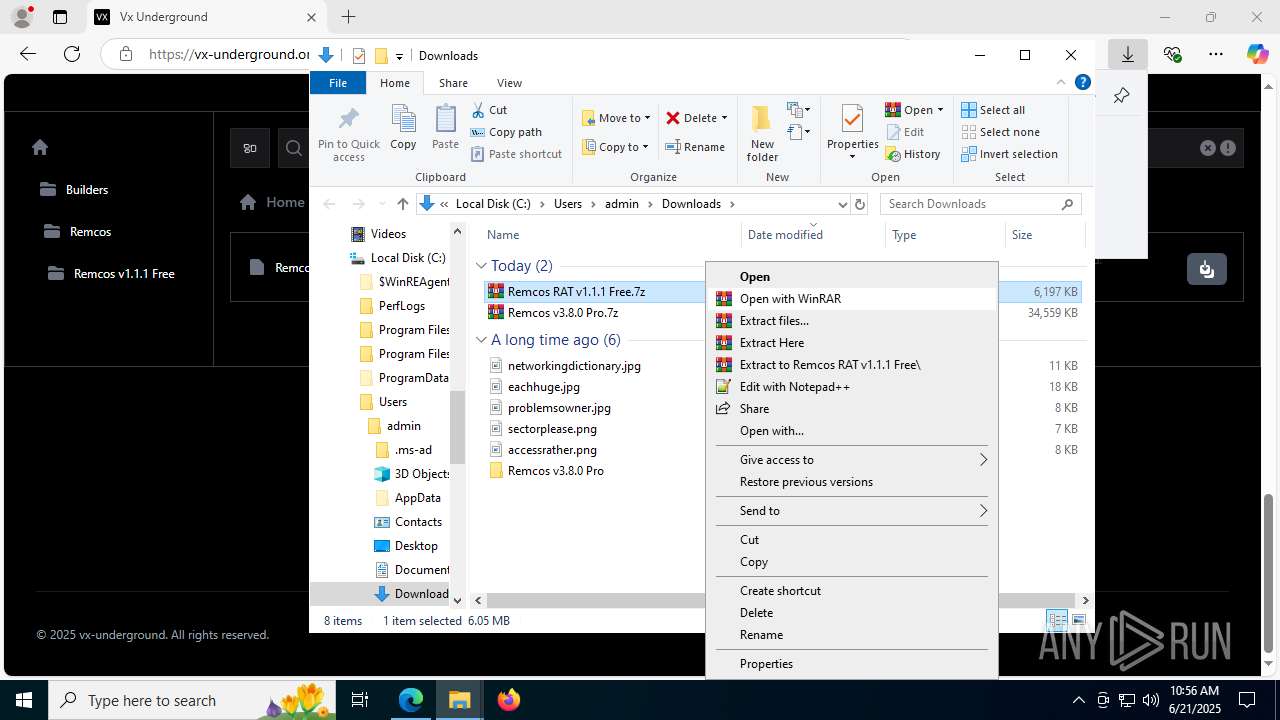
Task: Click Copy path in ribbon
Action: (x=505, y=132)
